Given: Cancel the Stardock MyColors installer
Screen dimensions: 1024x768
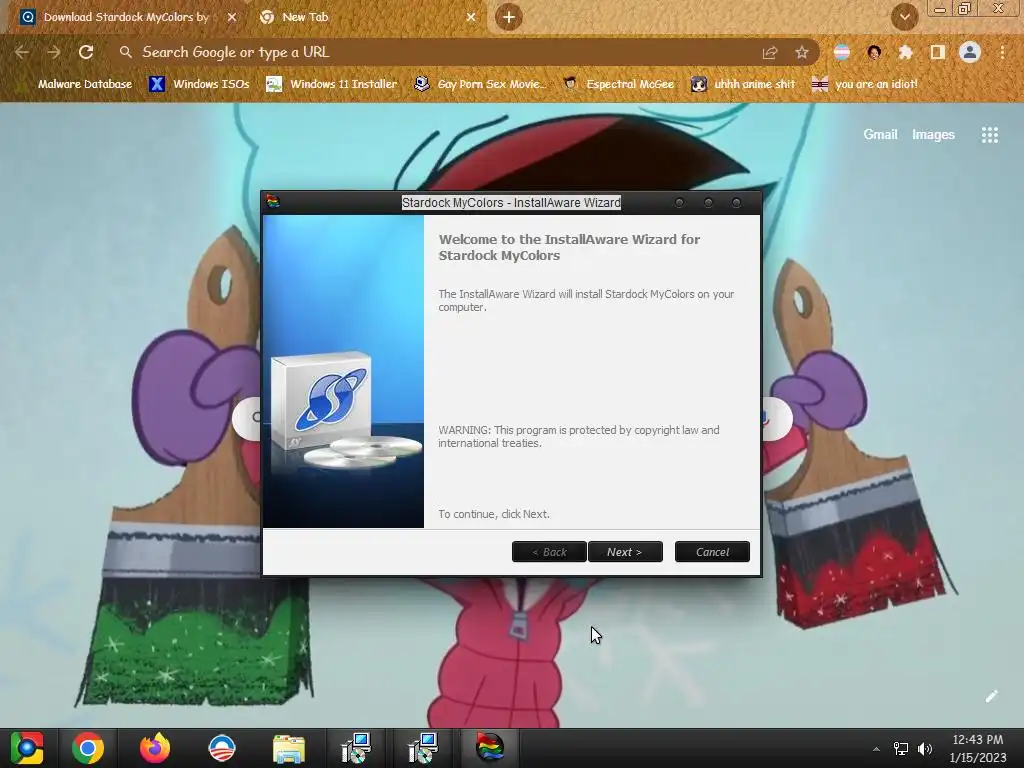Looking at the screenshot, I should click(x=712, y=552).
